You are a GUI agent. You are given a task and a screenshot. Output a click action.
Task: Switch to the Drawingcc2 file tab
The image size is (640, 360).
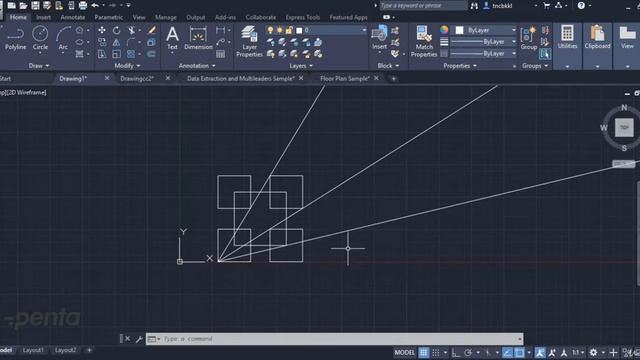click(137, 78)
